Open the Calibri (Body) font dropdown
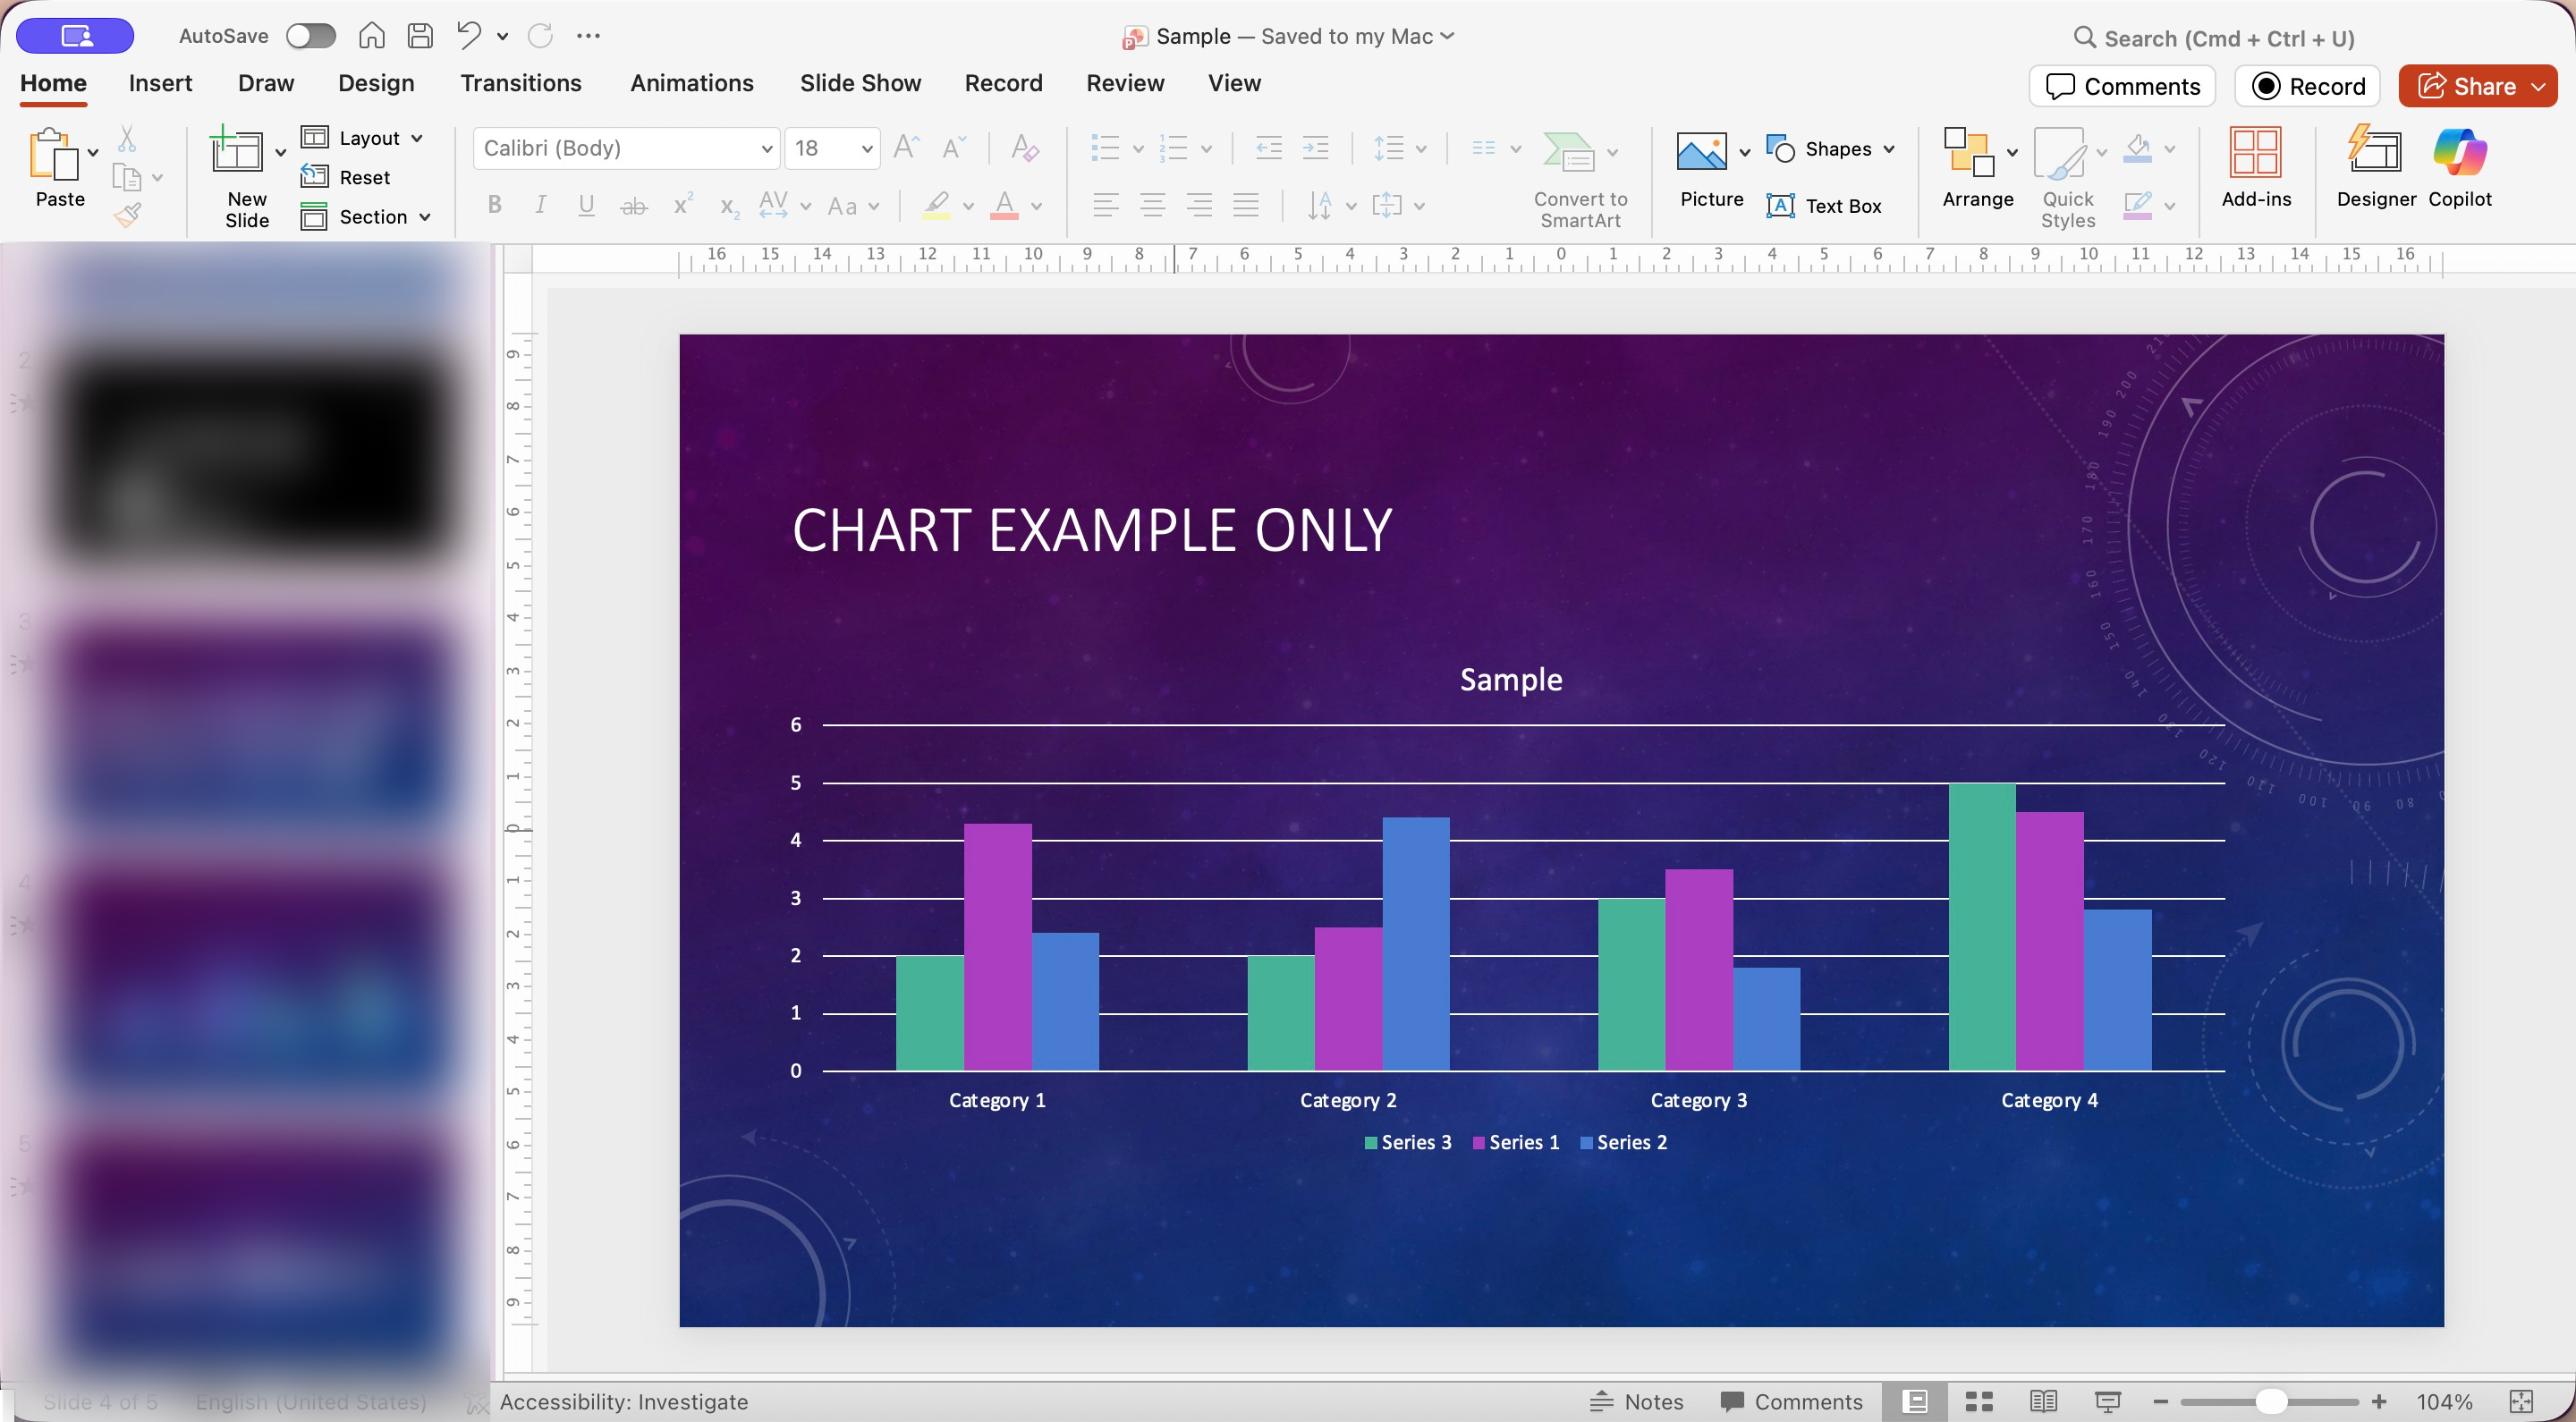The image size is (2576, 1422). (766, 149)
